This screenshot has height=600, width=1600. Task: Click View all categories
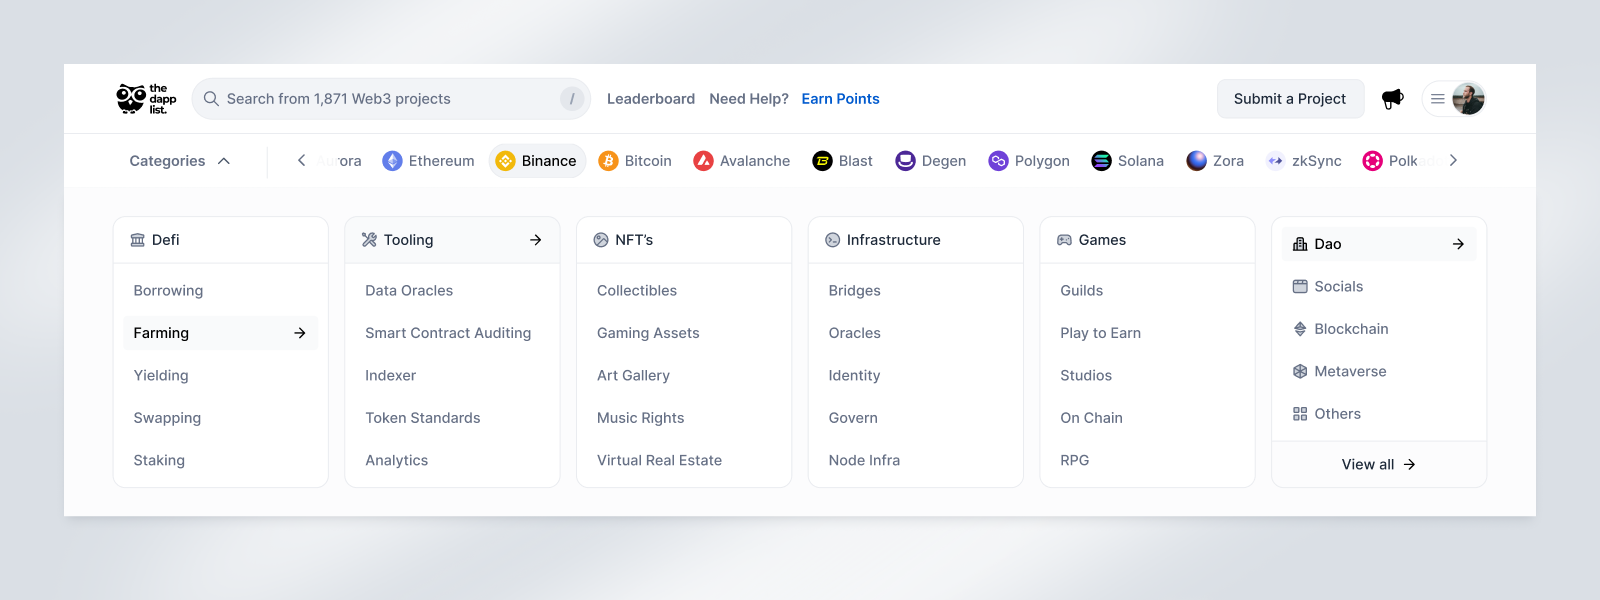1379,465
